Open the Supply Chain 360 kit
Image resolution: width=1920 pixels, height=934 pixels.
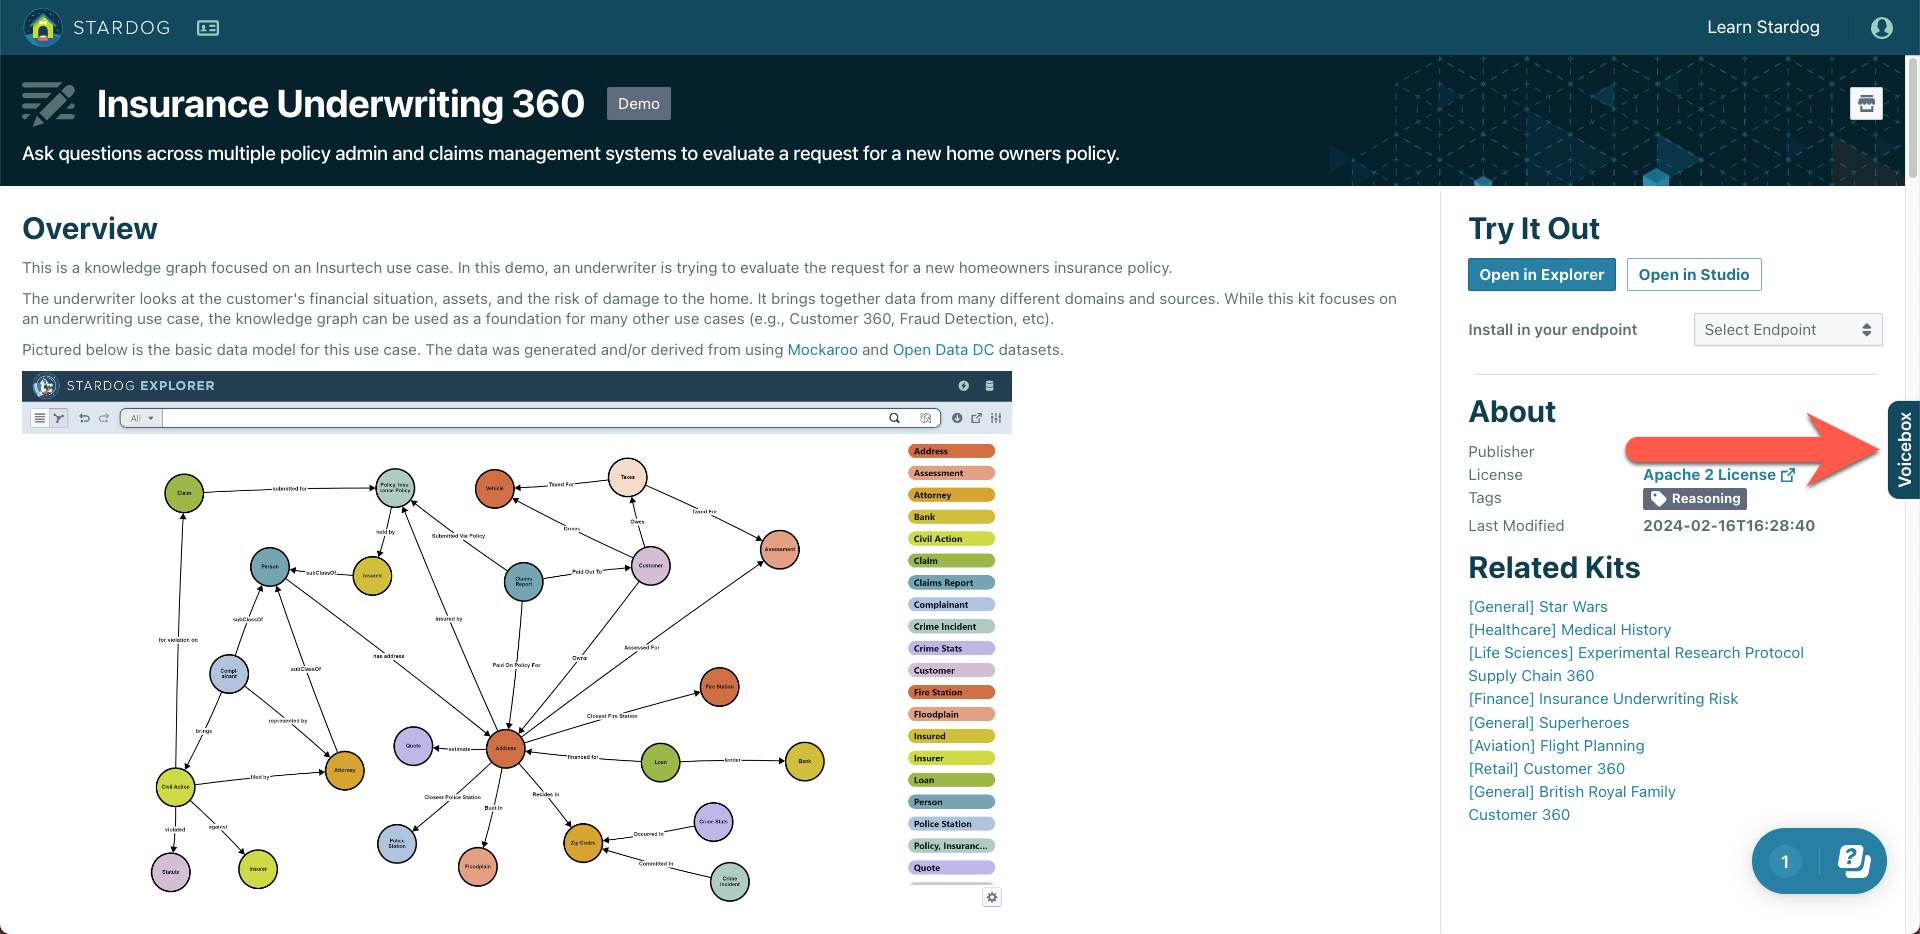[x=1531, y=676]
